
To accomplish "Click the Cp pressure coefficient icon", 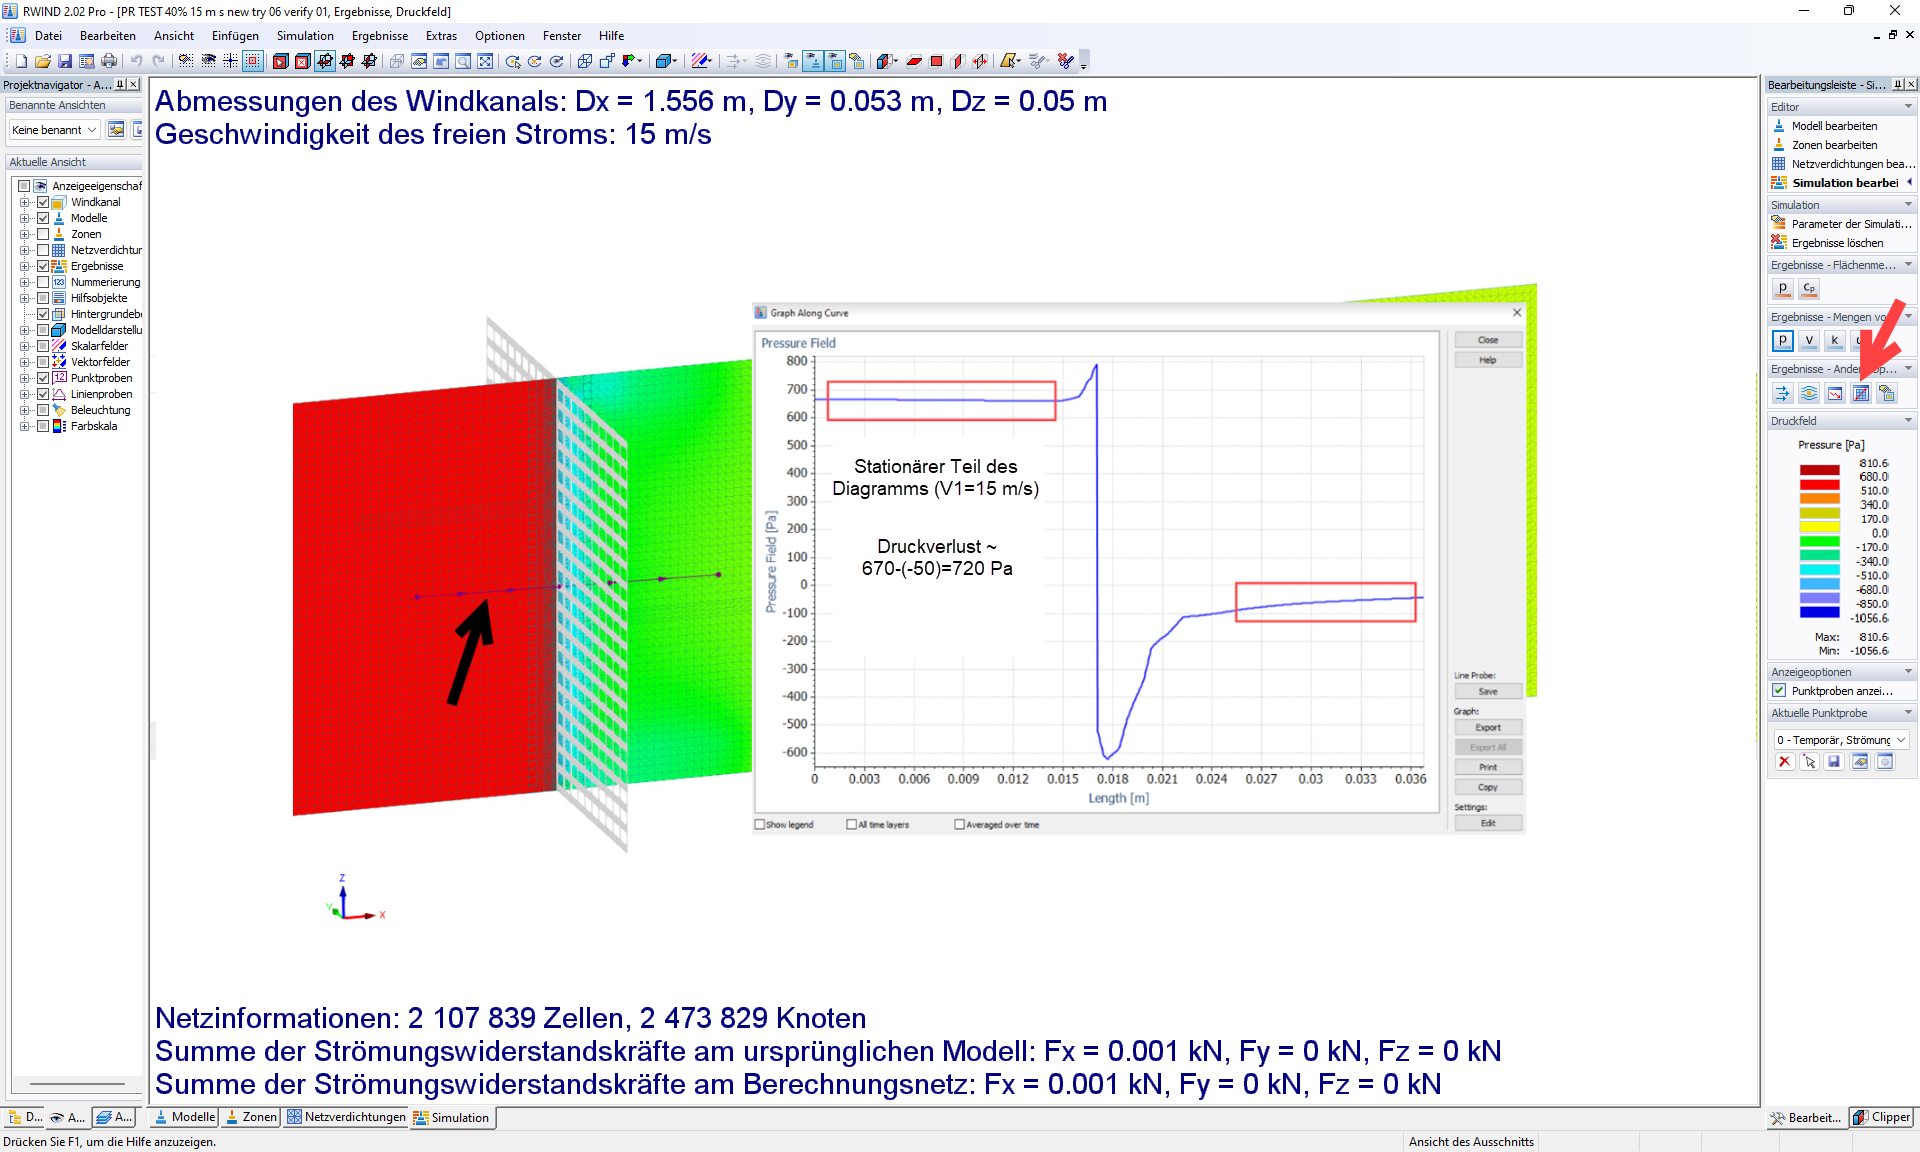I will click(x=1809, y=289).
